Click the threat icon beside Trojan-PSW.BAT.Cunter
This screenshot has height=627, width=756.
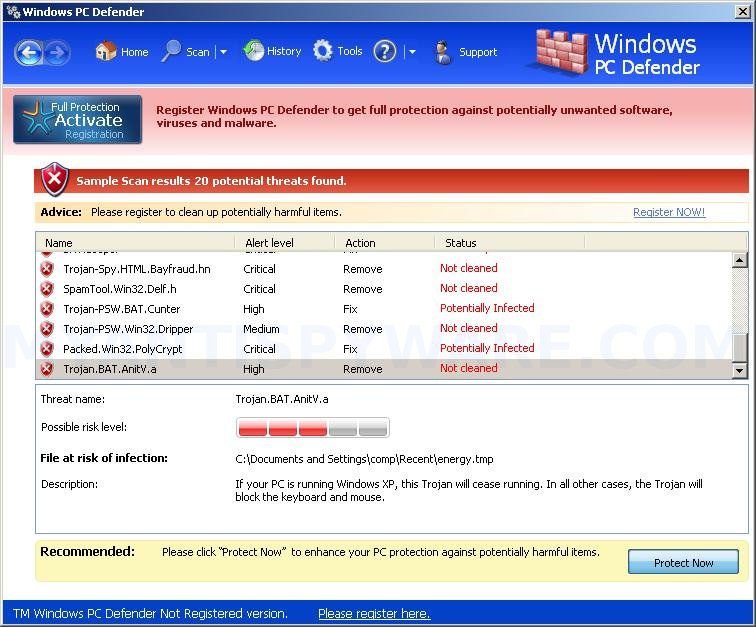pos(47,309)
